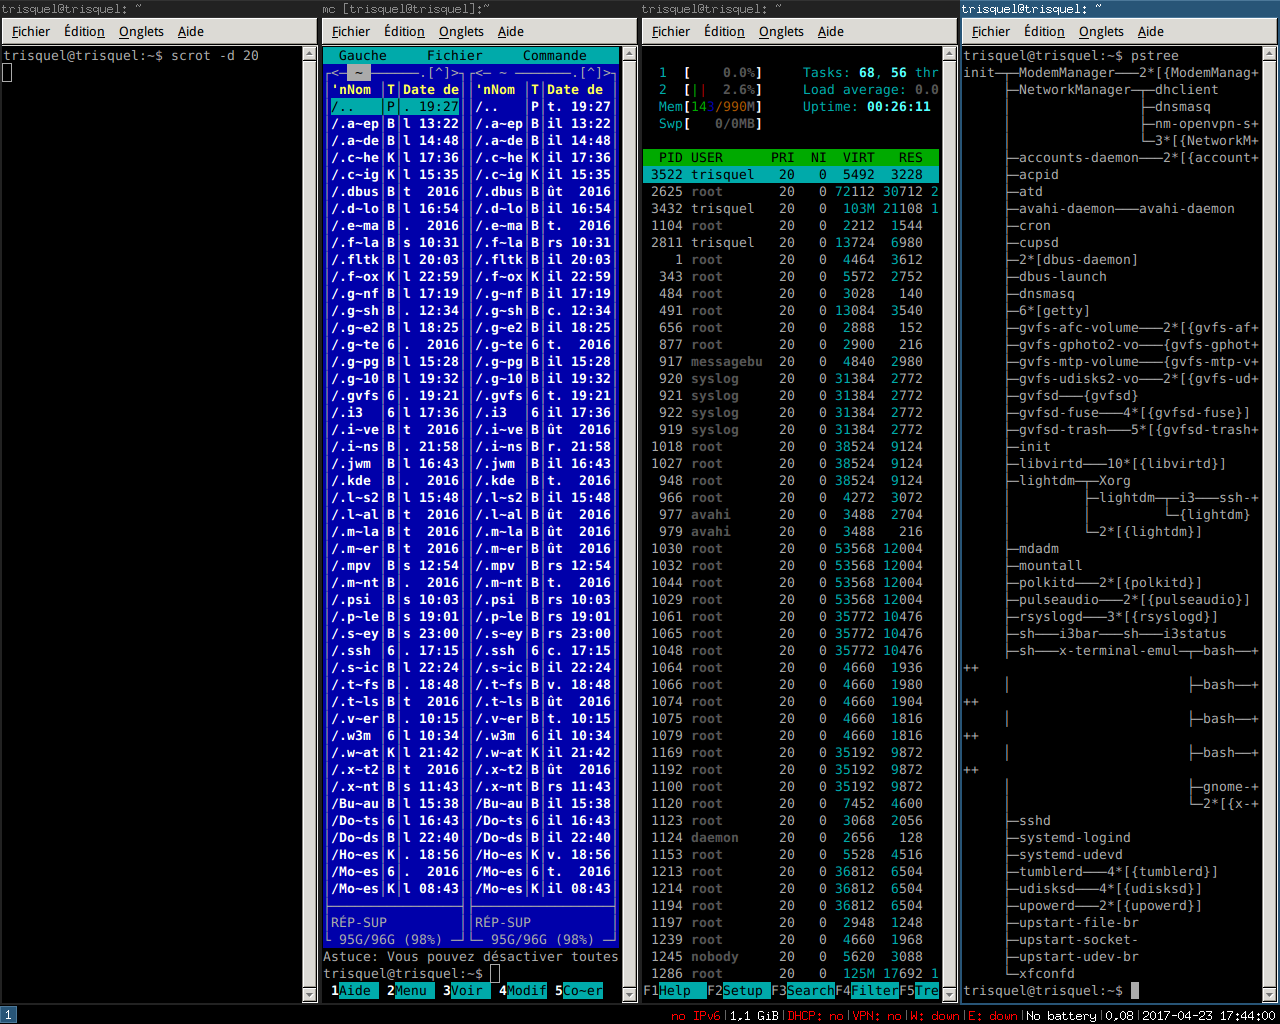Click the scroll-up arrow in the htop window
The height and width of the screenshot is (1024, 1280).
[950, 52]
